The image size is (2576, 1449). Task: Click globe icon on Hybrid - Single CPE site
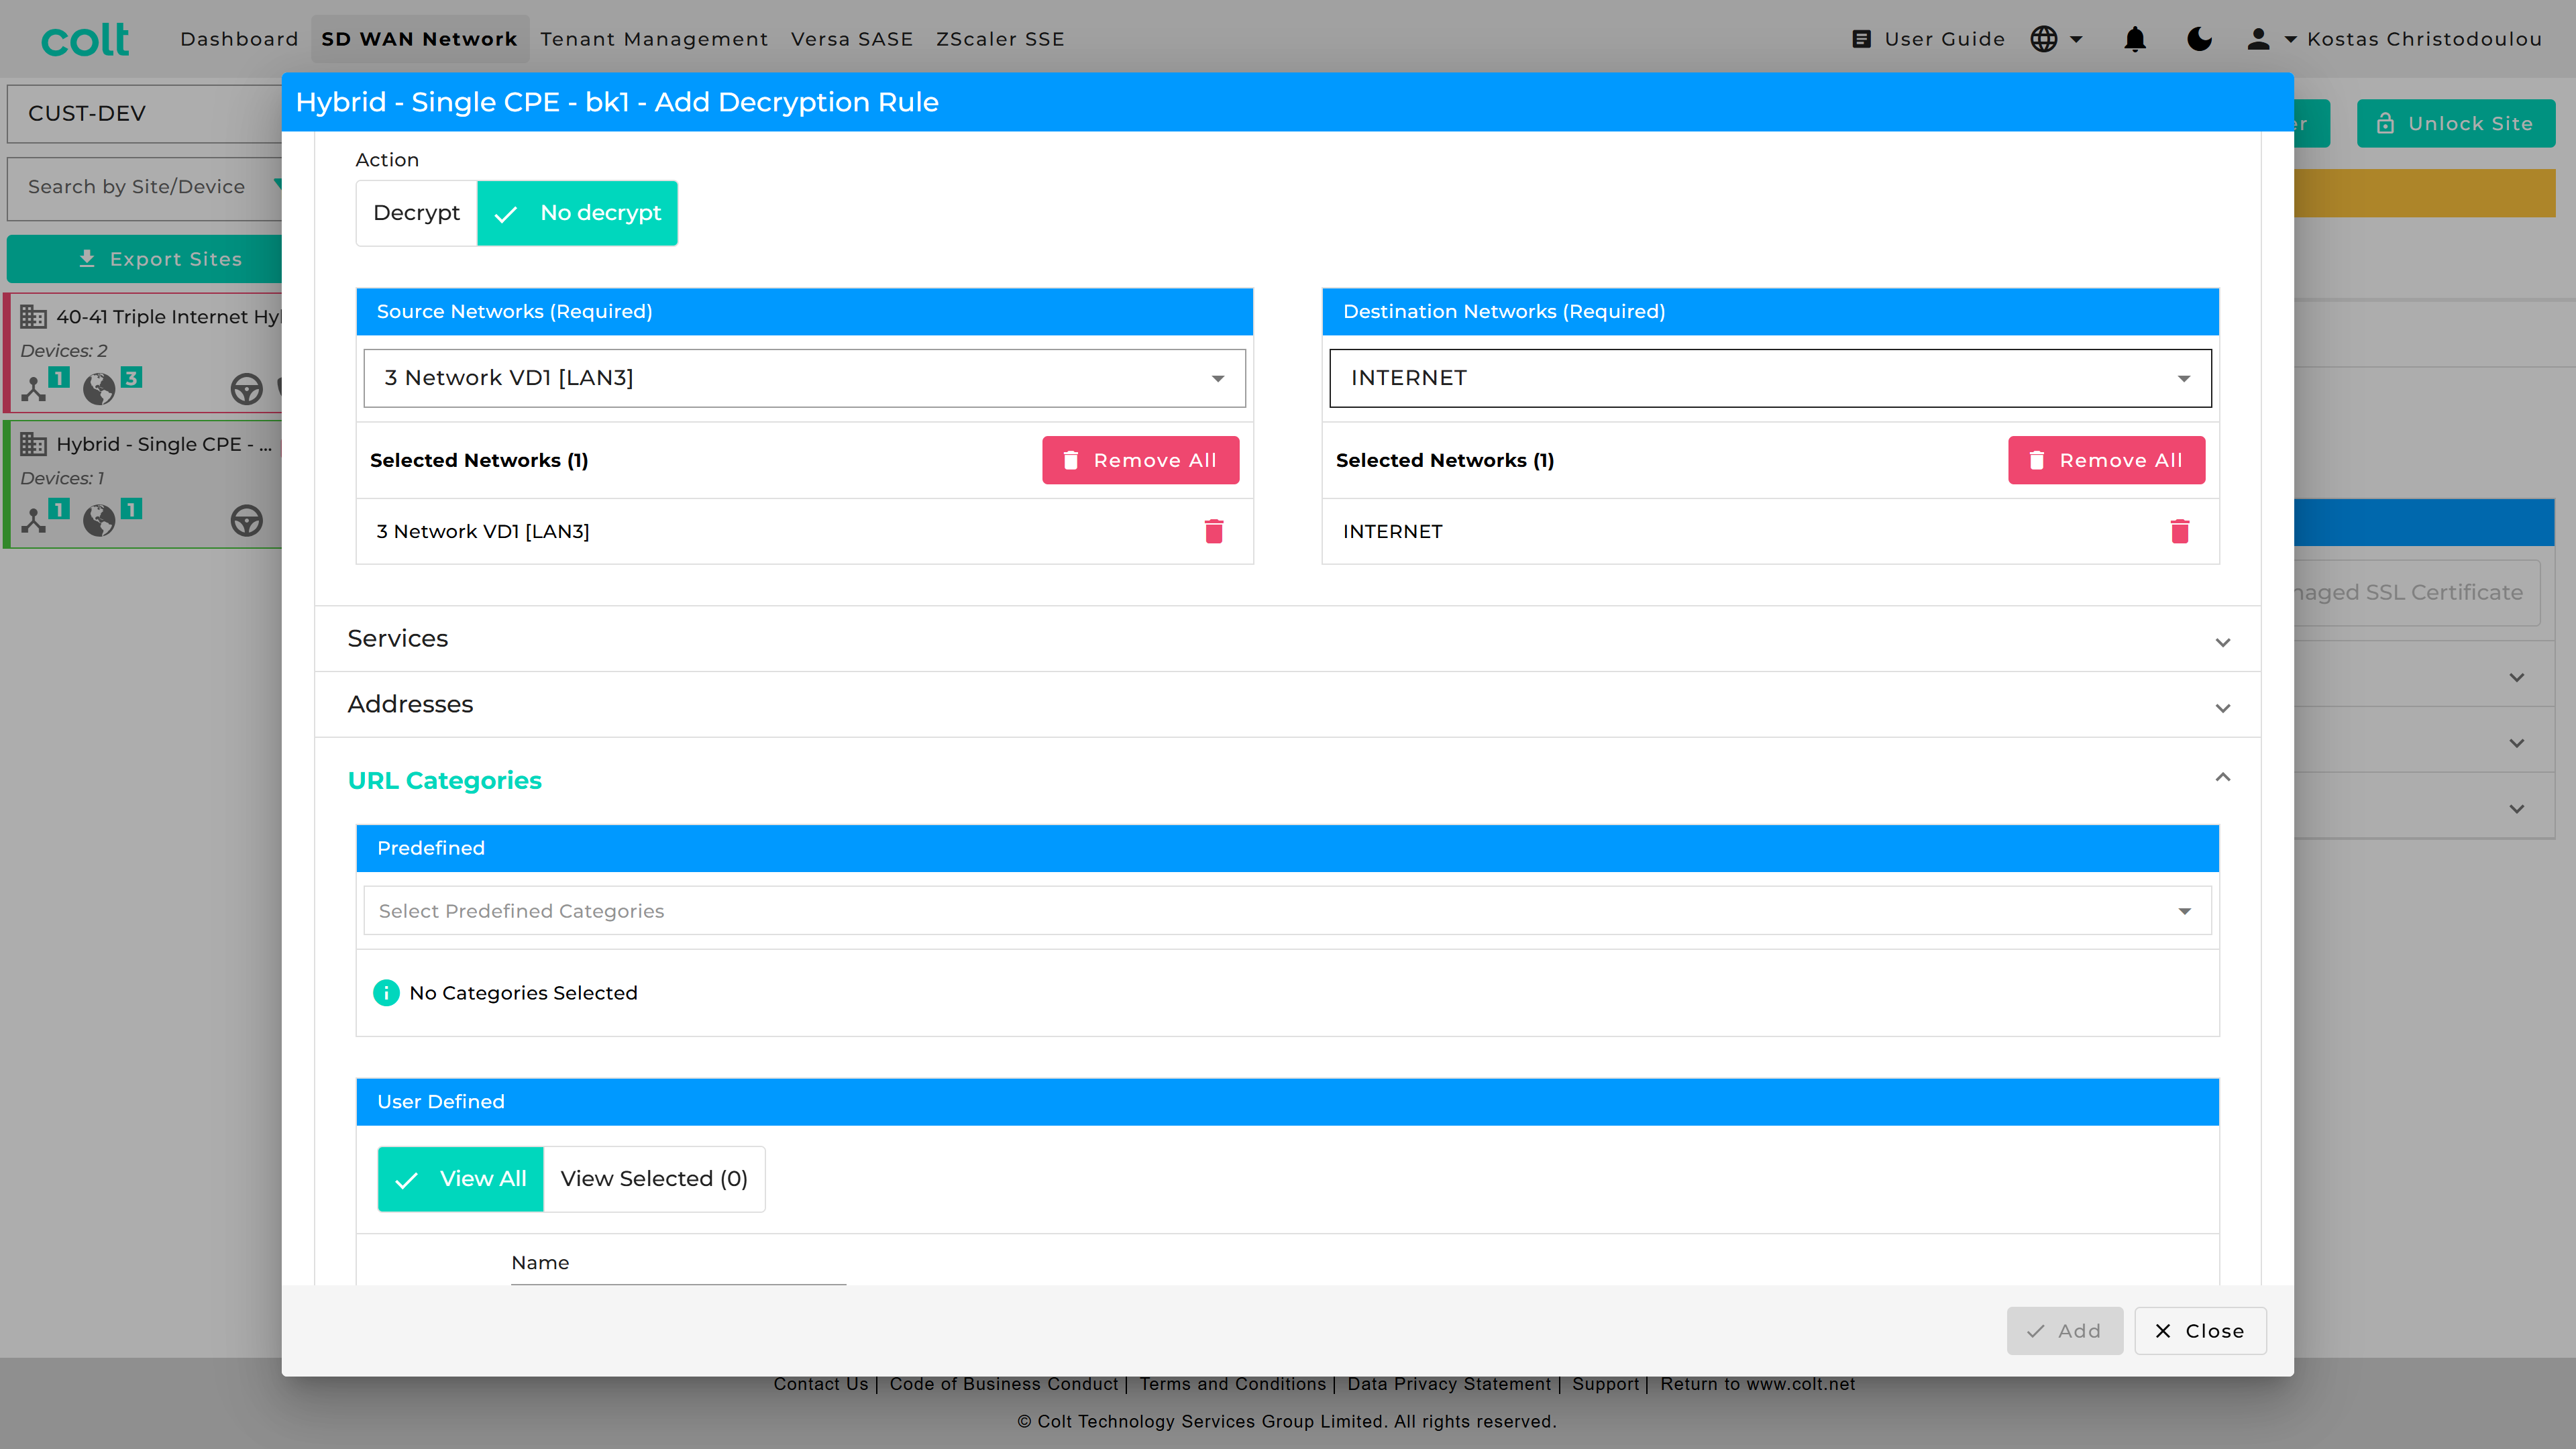(x=99, y=520)
